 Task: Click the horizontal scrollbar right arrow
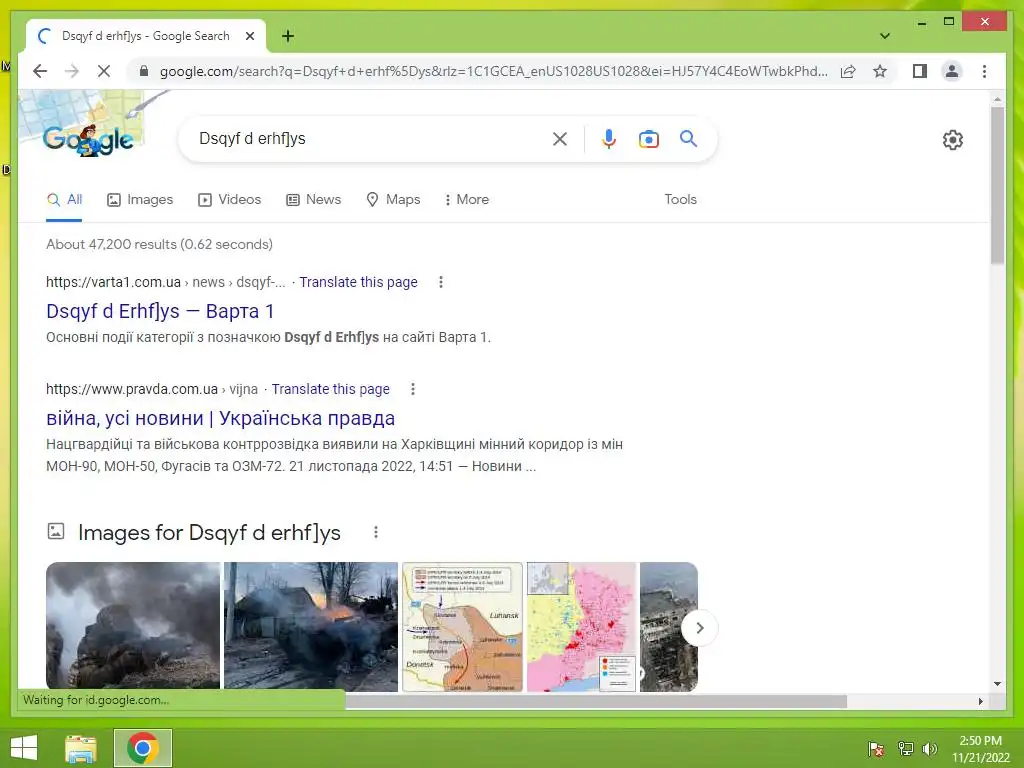pyautogui.click(x=980, y=701)
